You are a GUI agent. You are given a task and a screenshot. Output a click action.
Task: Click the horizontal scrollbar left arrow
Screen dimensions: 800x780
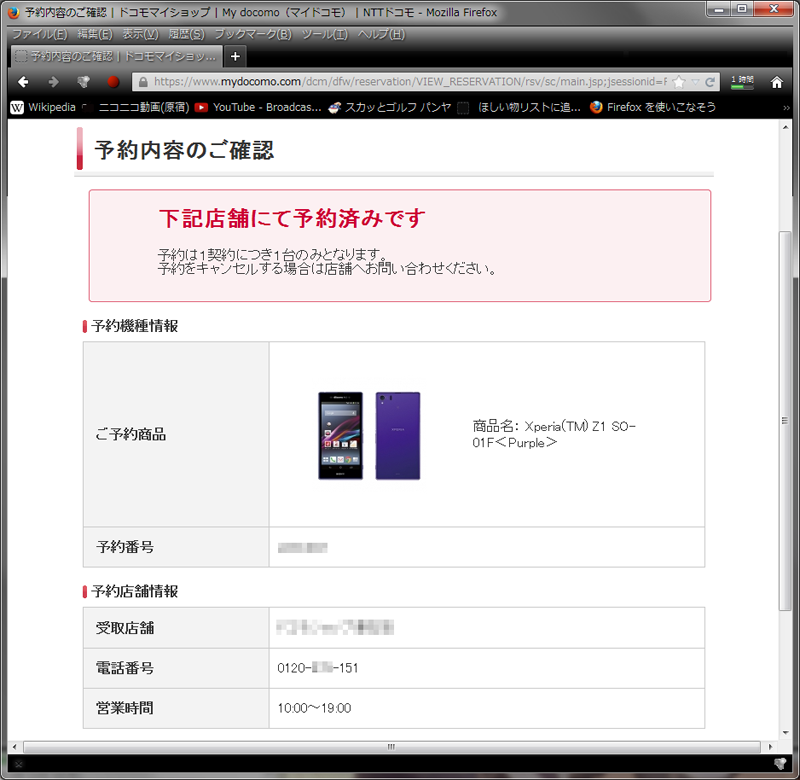[x=14, y=747]
